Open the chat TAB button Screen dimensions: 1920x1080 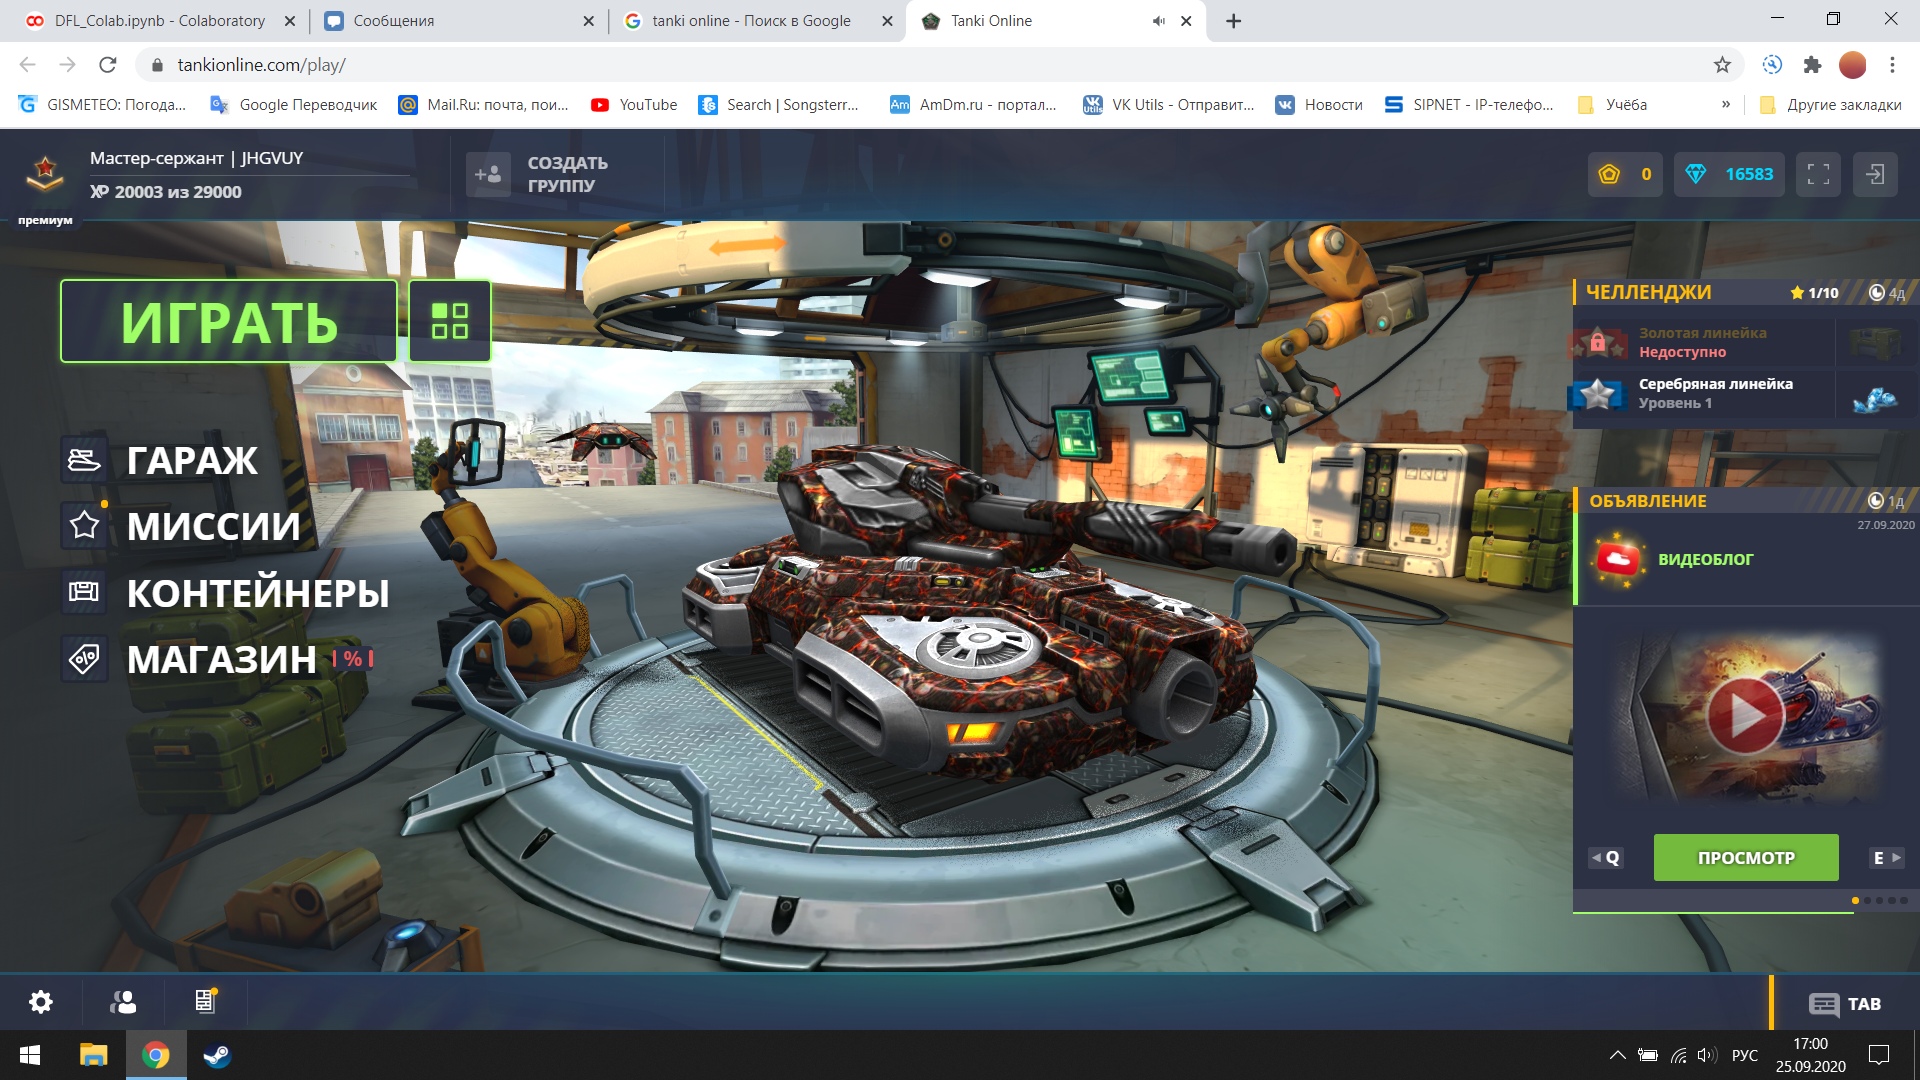pos(1845,1004)
